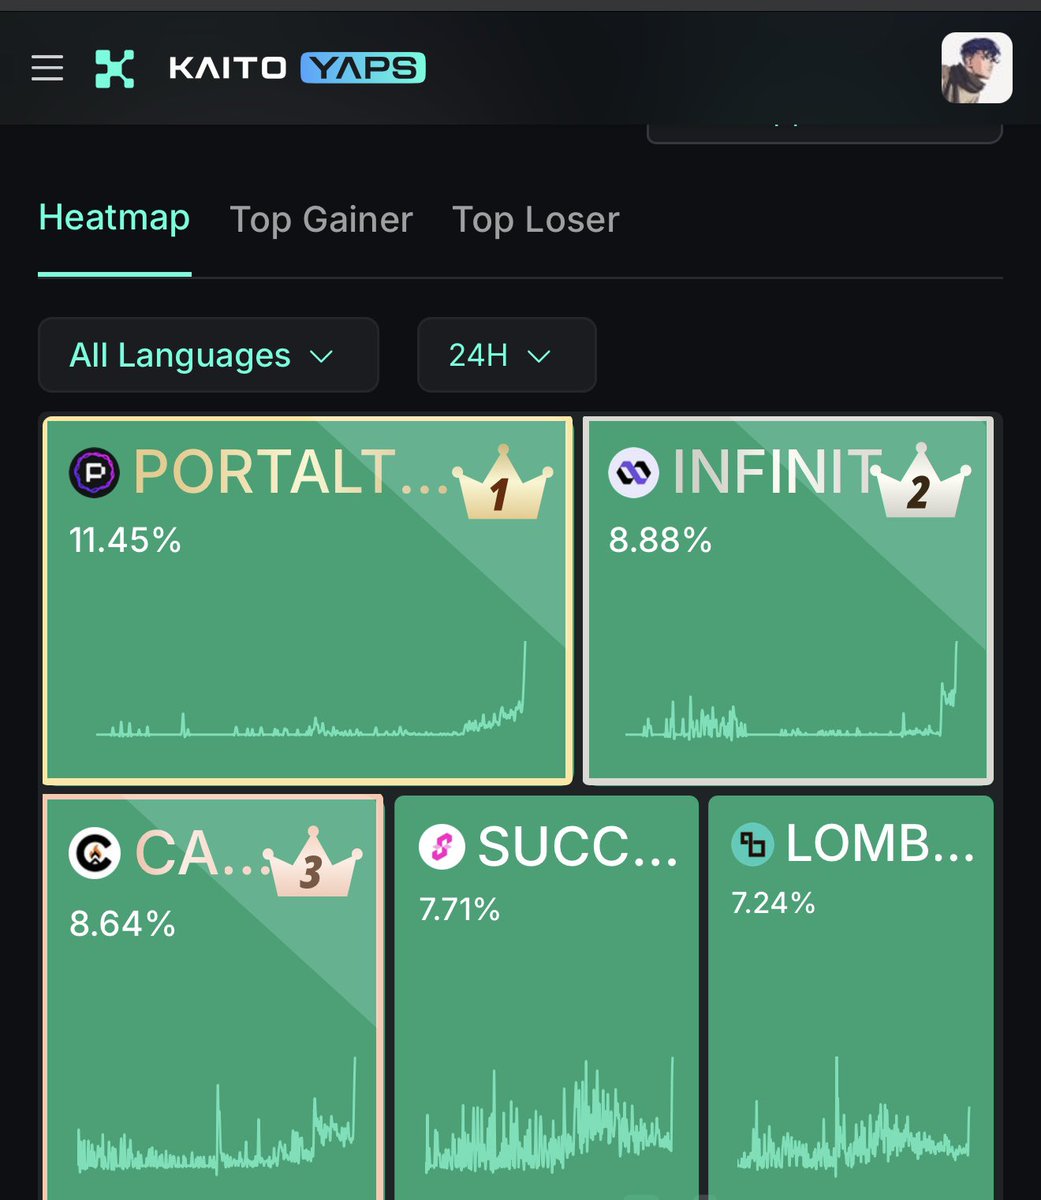The height and width of the screenshot is (1200, 1041).
Task: Click the 11.45% mindshare value
Action: click(125, 540)
